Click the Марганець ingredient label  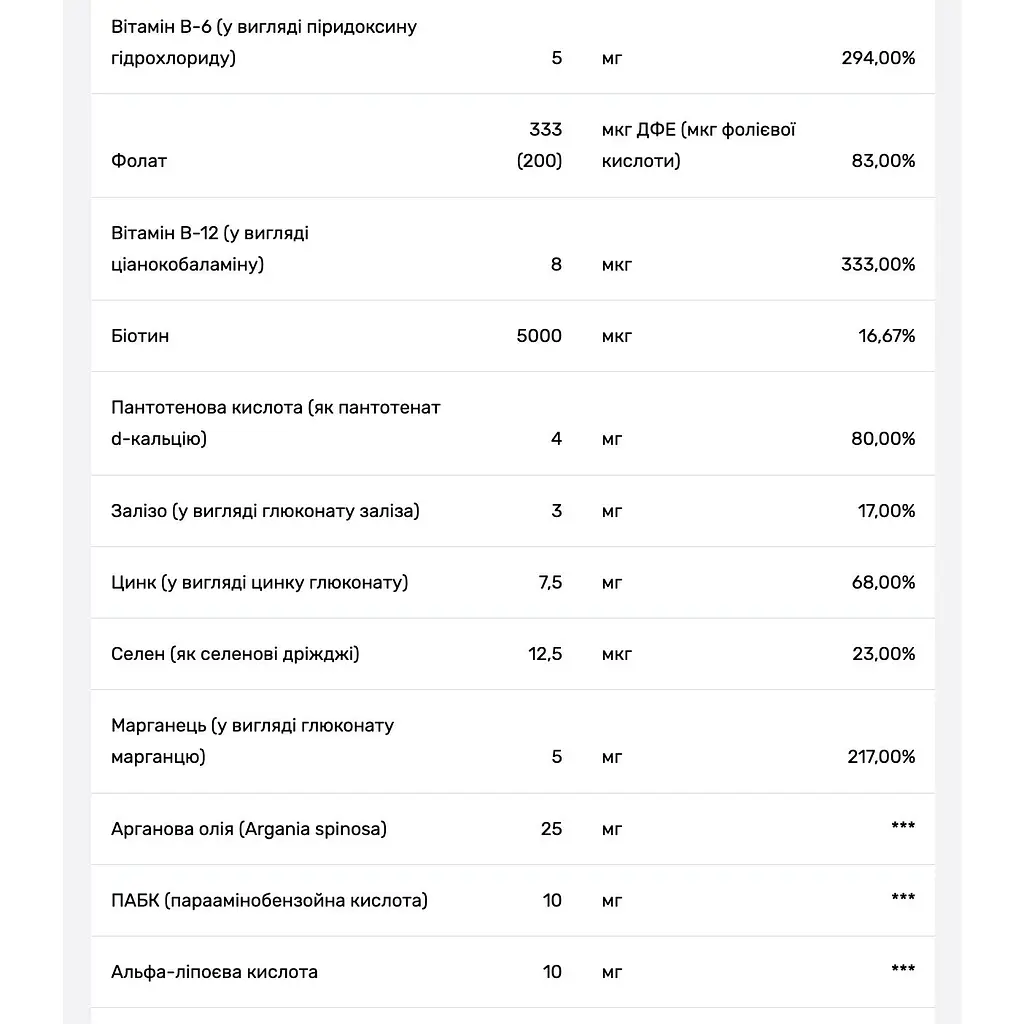[x=253, y=741]
